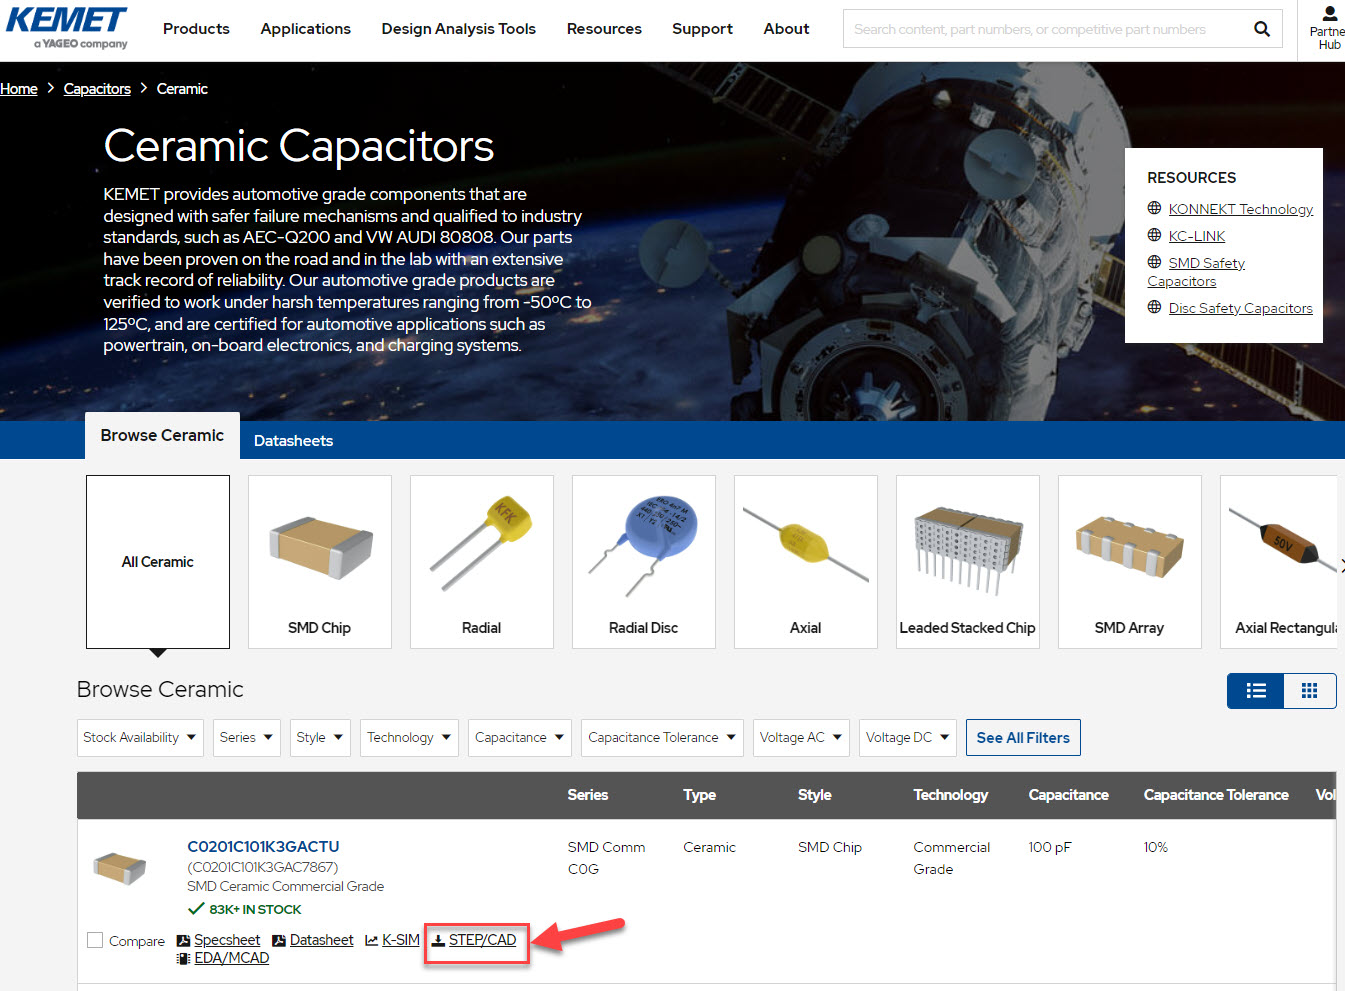This screenshot has height=991, width=1345.
Task: Select the Radial Disc category card
Action: (x=644, y=562)
